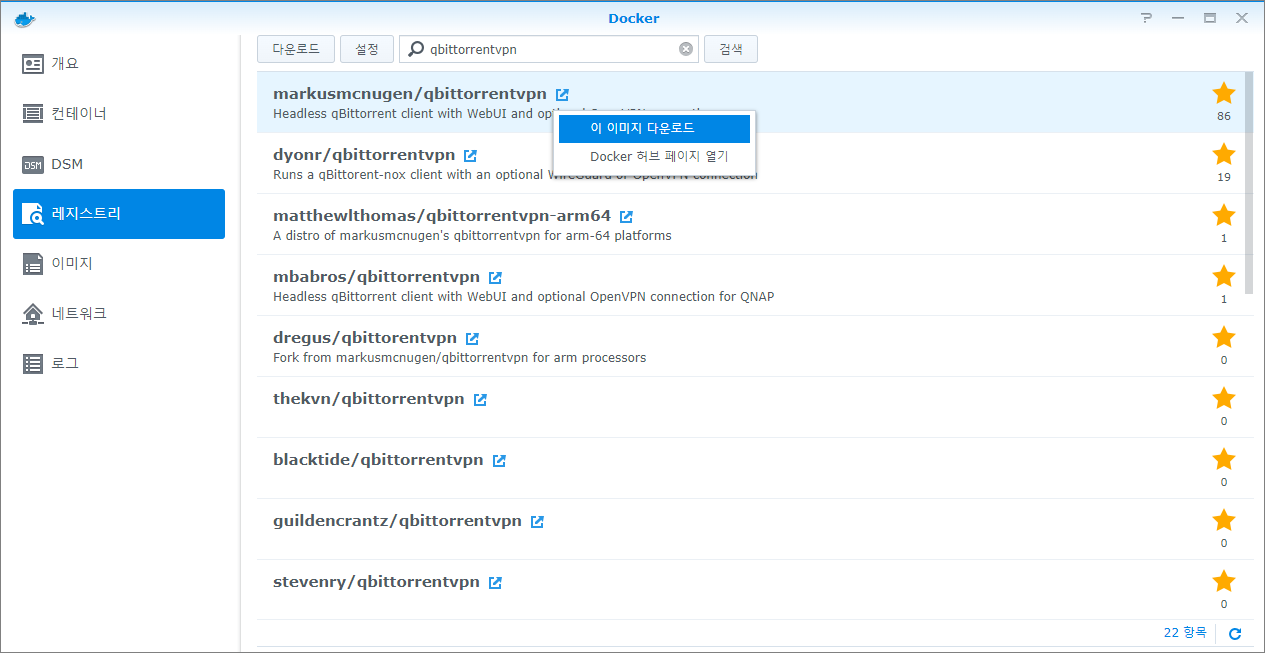
Task: Select thekvn/qbittorrentvpn title text
Action: [x=369, y=399]
